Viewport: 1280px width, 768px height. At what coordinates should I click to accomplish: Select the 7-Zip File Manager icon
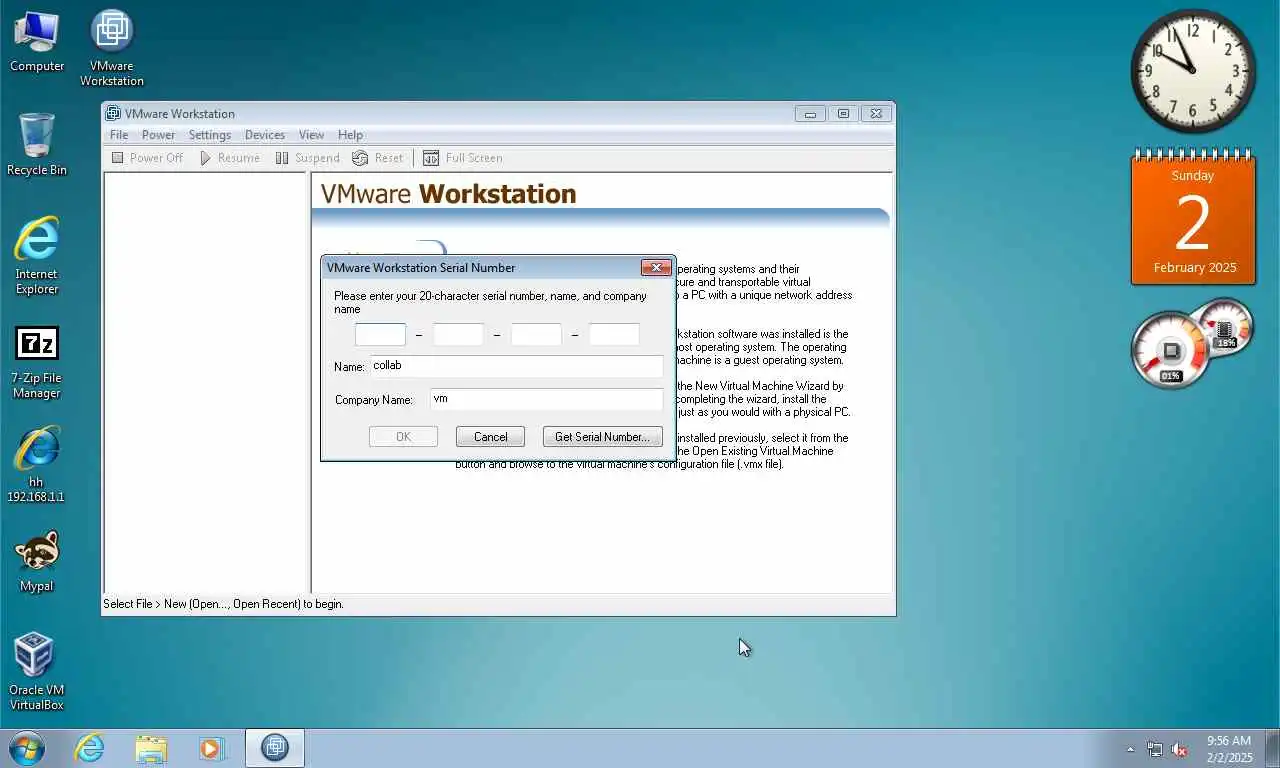pos(37,361)
